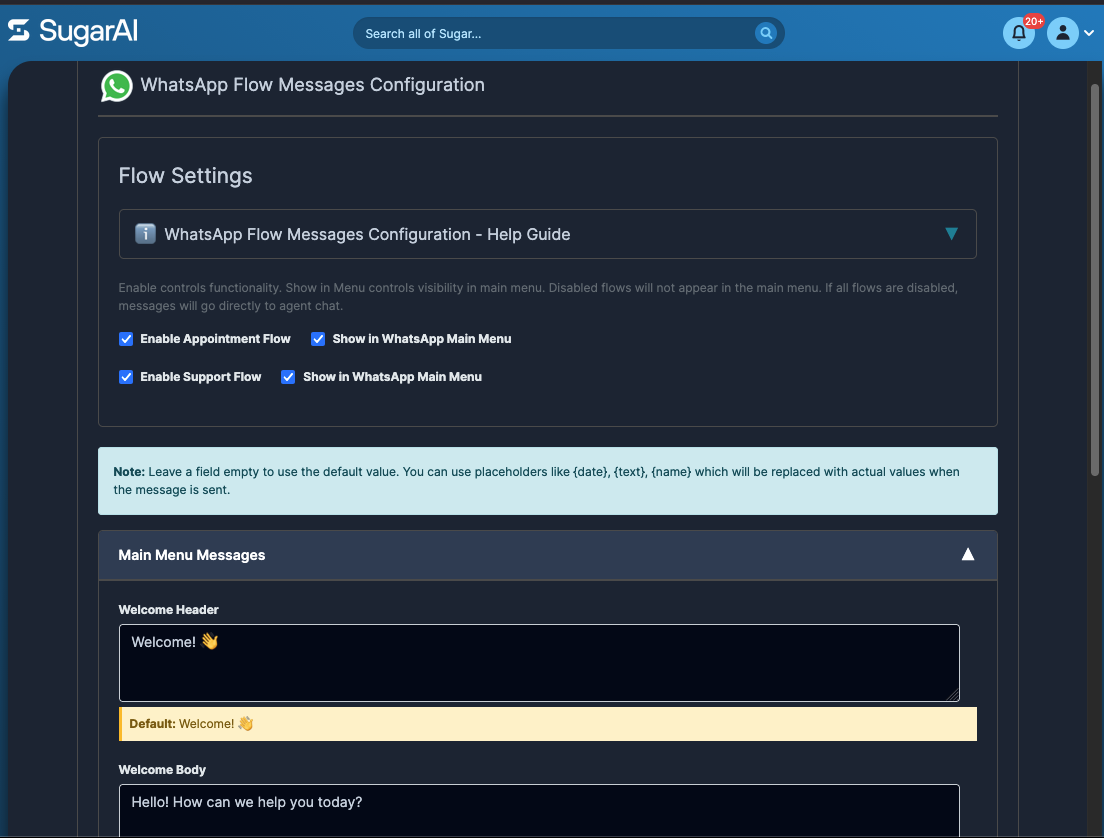Click the Help Guide title text
1104x838 pixels.
(367, 234)
